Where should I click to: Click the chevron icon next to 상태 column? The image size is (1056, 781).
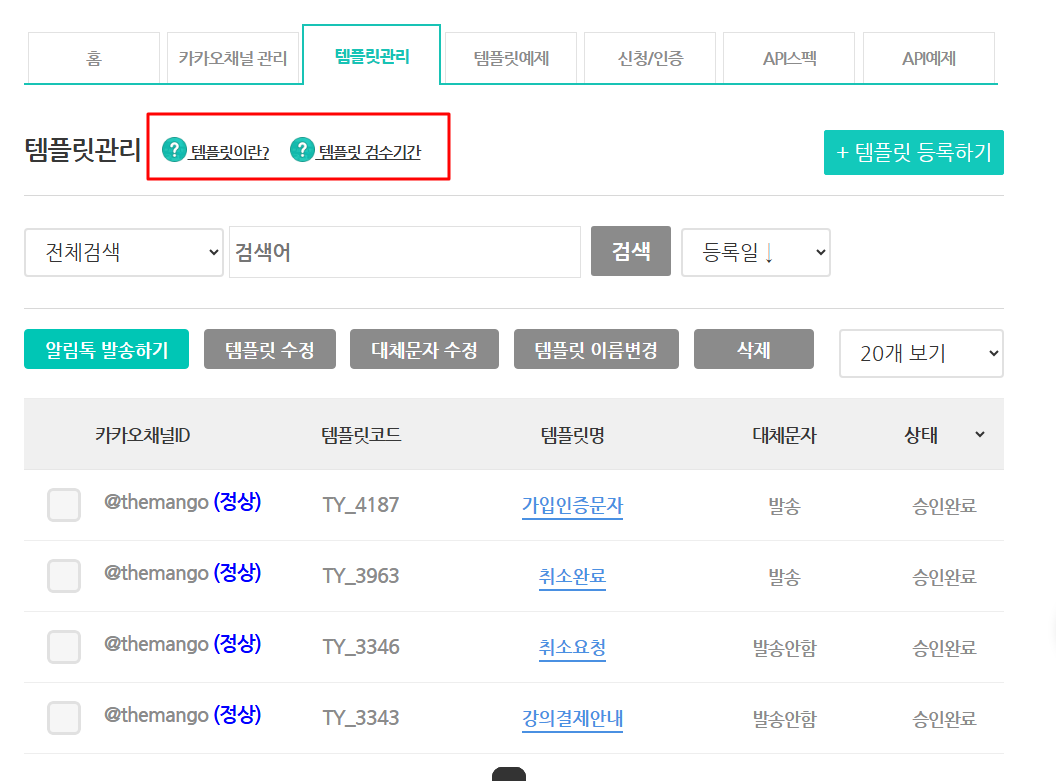(980, 434)
